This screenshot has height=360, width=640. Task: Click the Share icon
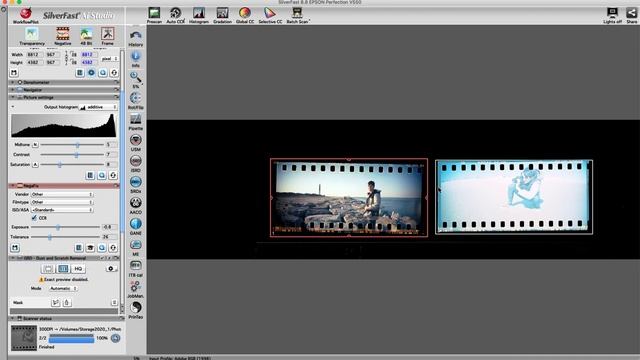[631, 16]
